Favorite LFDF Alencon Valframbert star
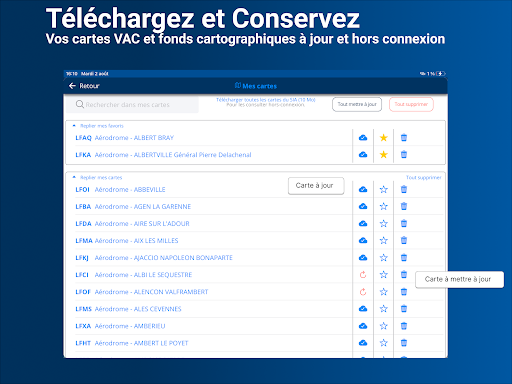This screenshot has height=384, width=512. [384, 292]
